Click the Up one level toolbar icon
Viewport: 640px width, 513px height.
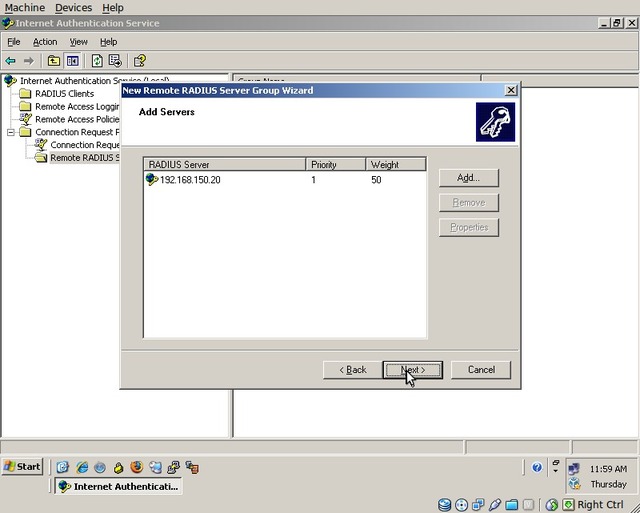click(54, 61)
